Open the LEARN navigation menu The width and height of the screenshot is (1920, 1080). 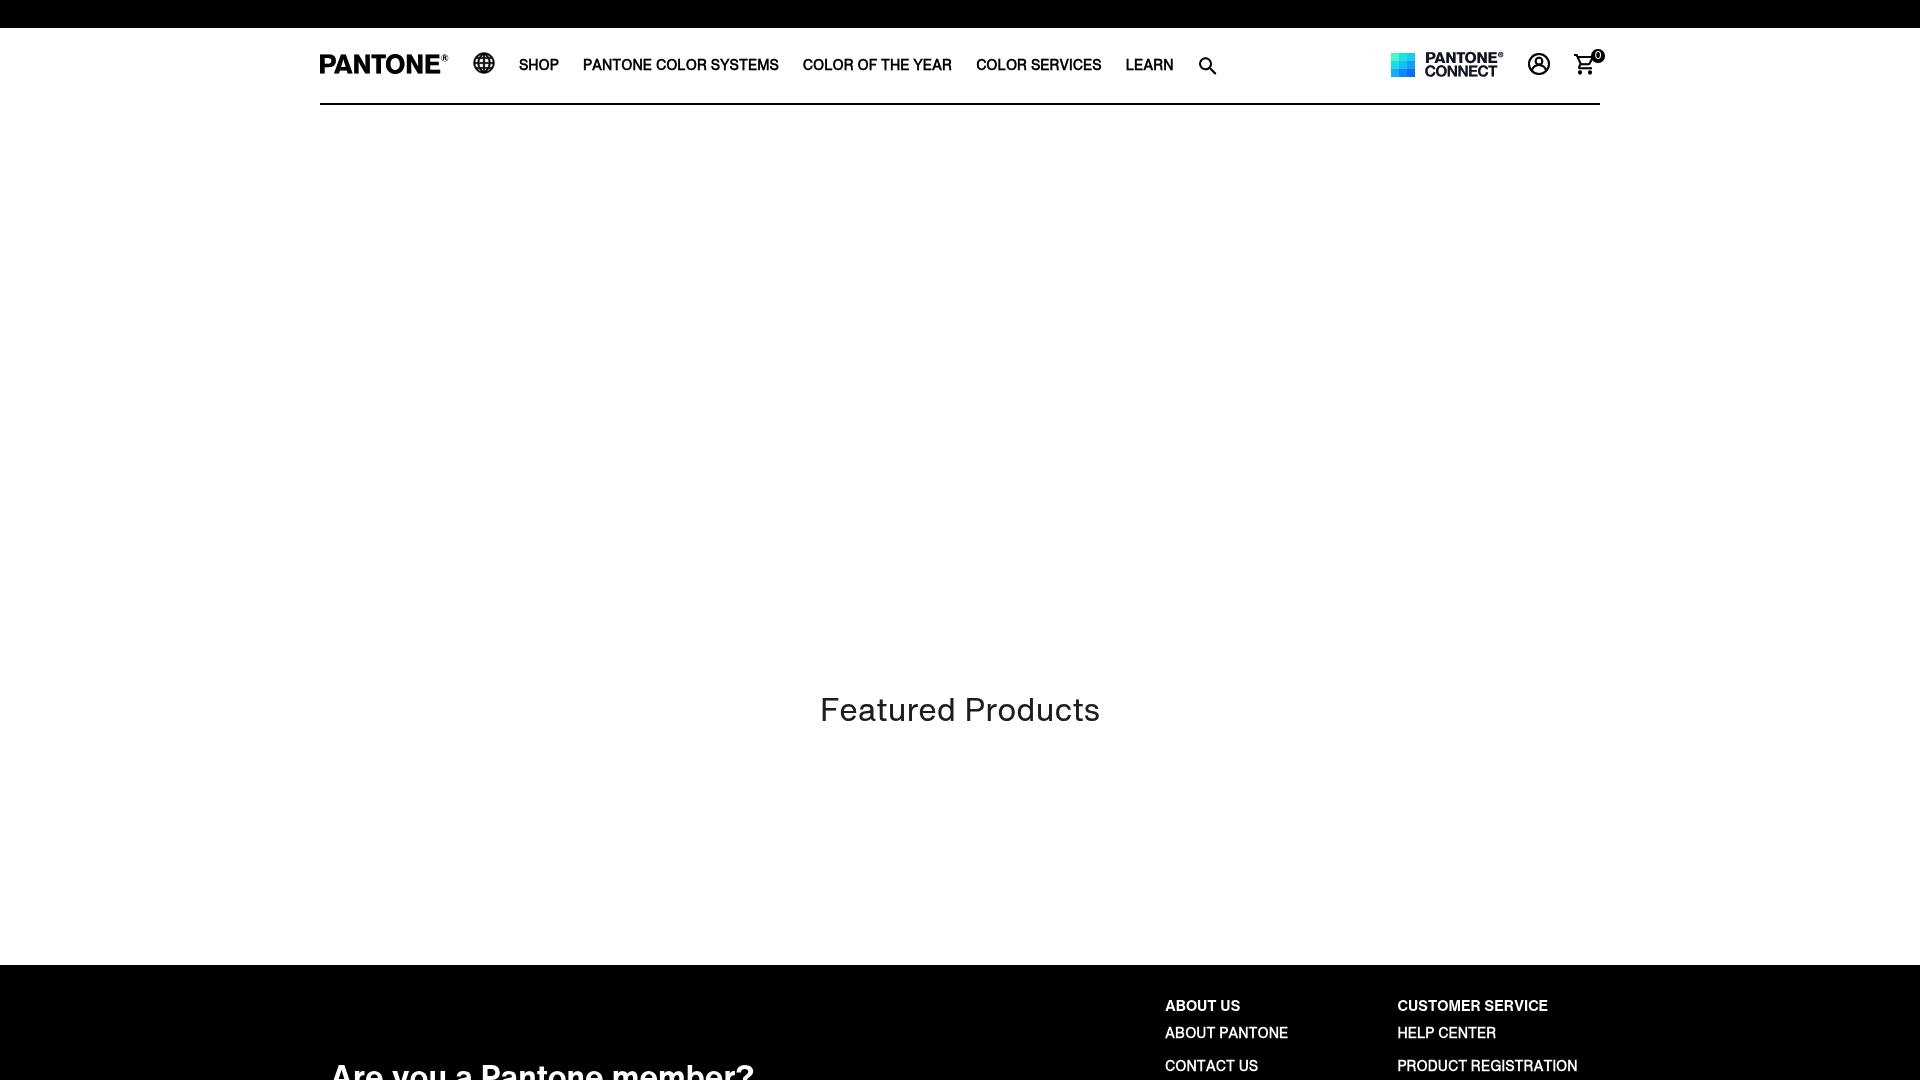pyautogui.click(x=1148, y=65)
